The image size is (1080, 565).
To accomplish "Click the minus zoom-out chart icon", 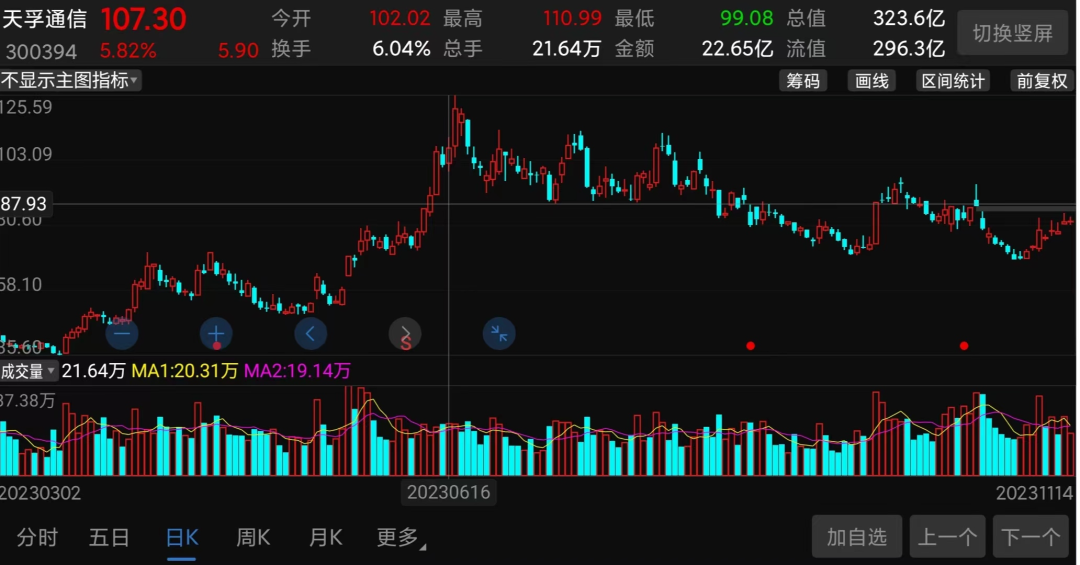I will click(x=122, y=334).
